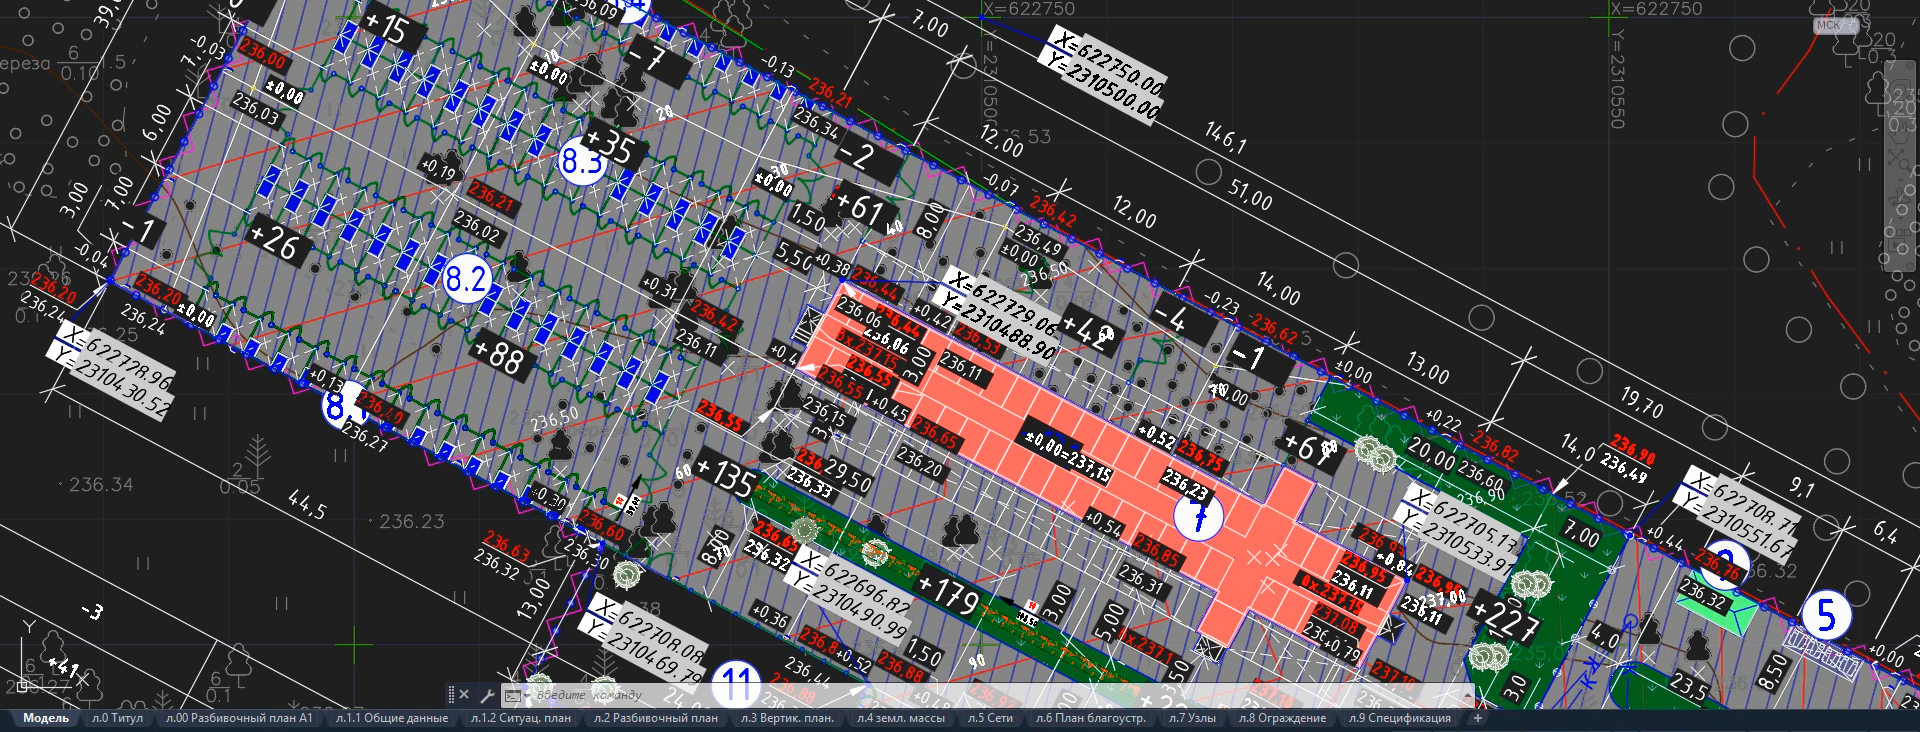Screen dimensions: 1920x732
Task: Open layout л.1.1 Общие данные
Action: (391, 718)
